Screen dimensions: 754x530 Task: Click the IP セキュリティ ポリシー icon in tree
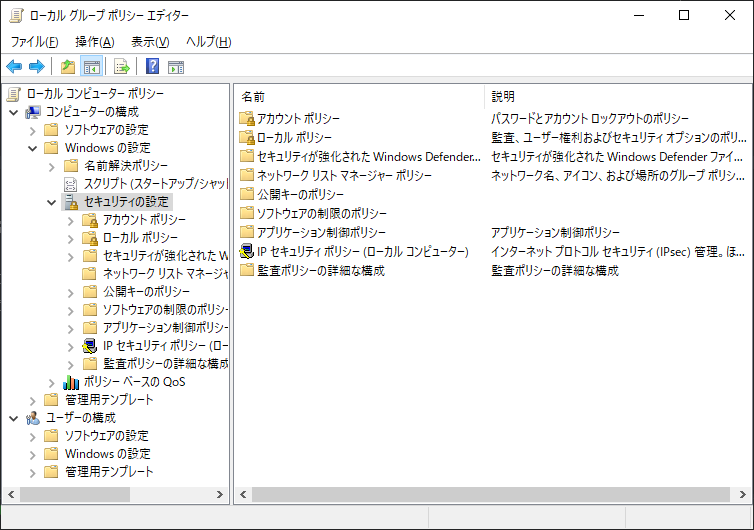pyautogui.click(x=89, y=346)
